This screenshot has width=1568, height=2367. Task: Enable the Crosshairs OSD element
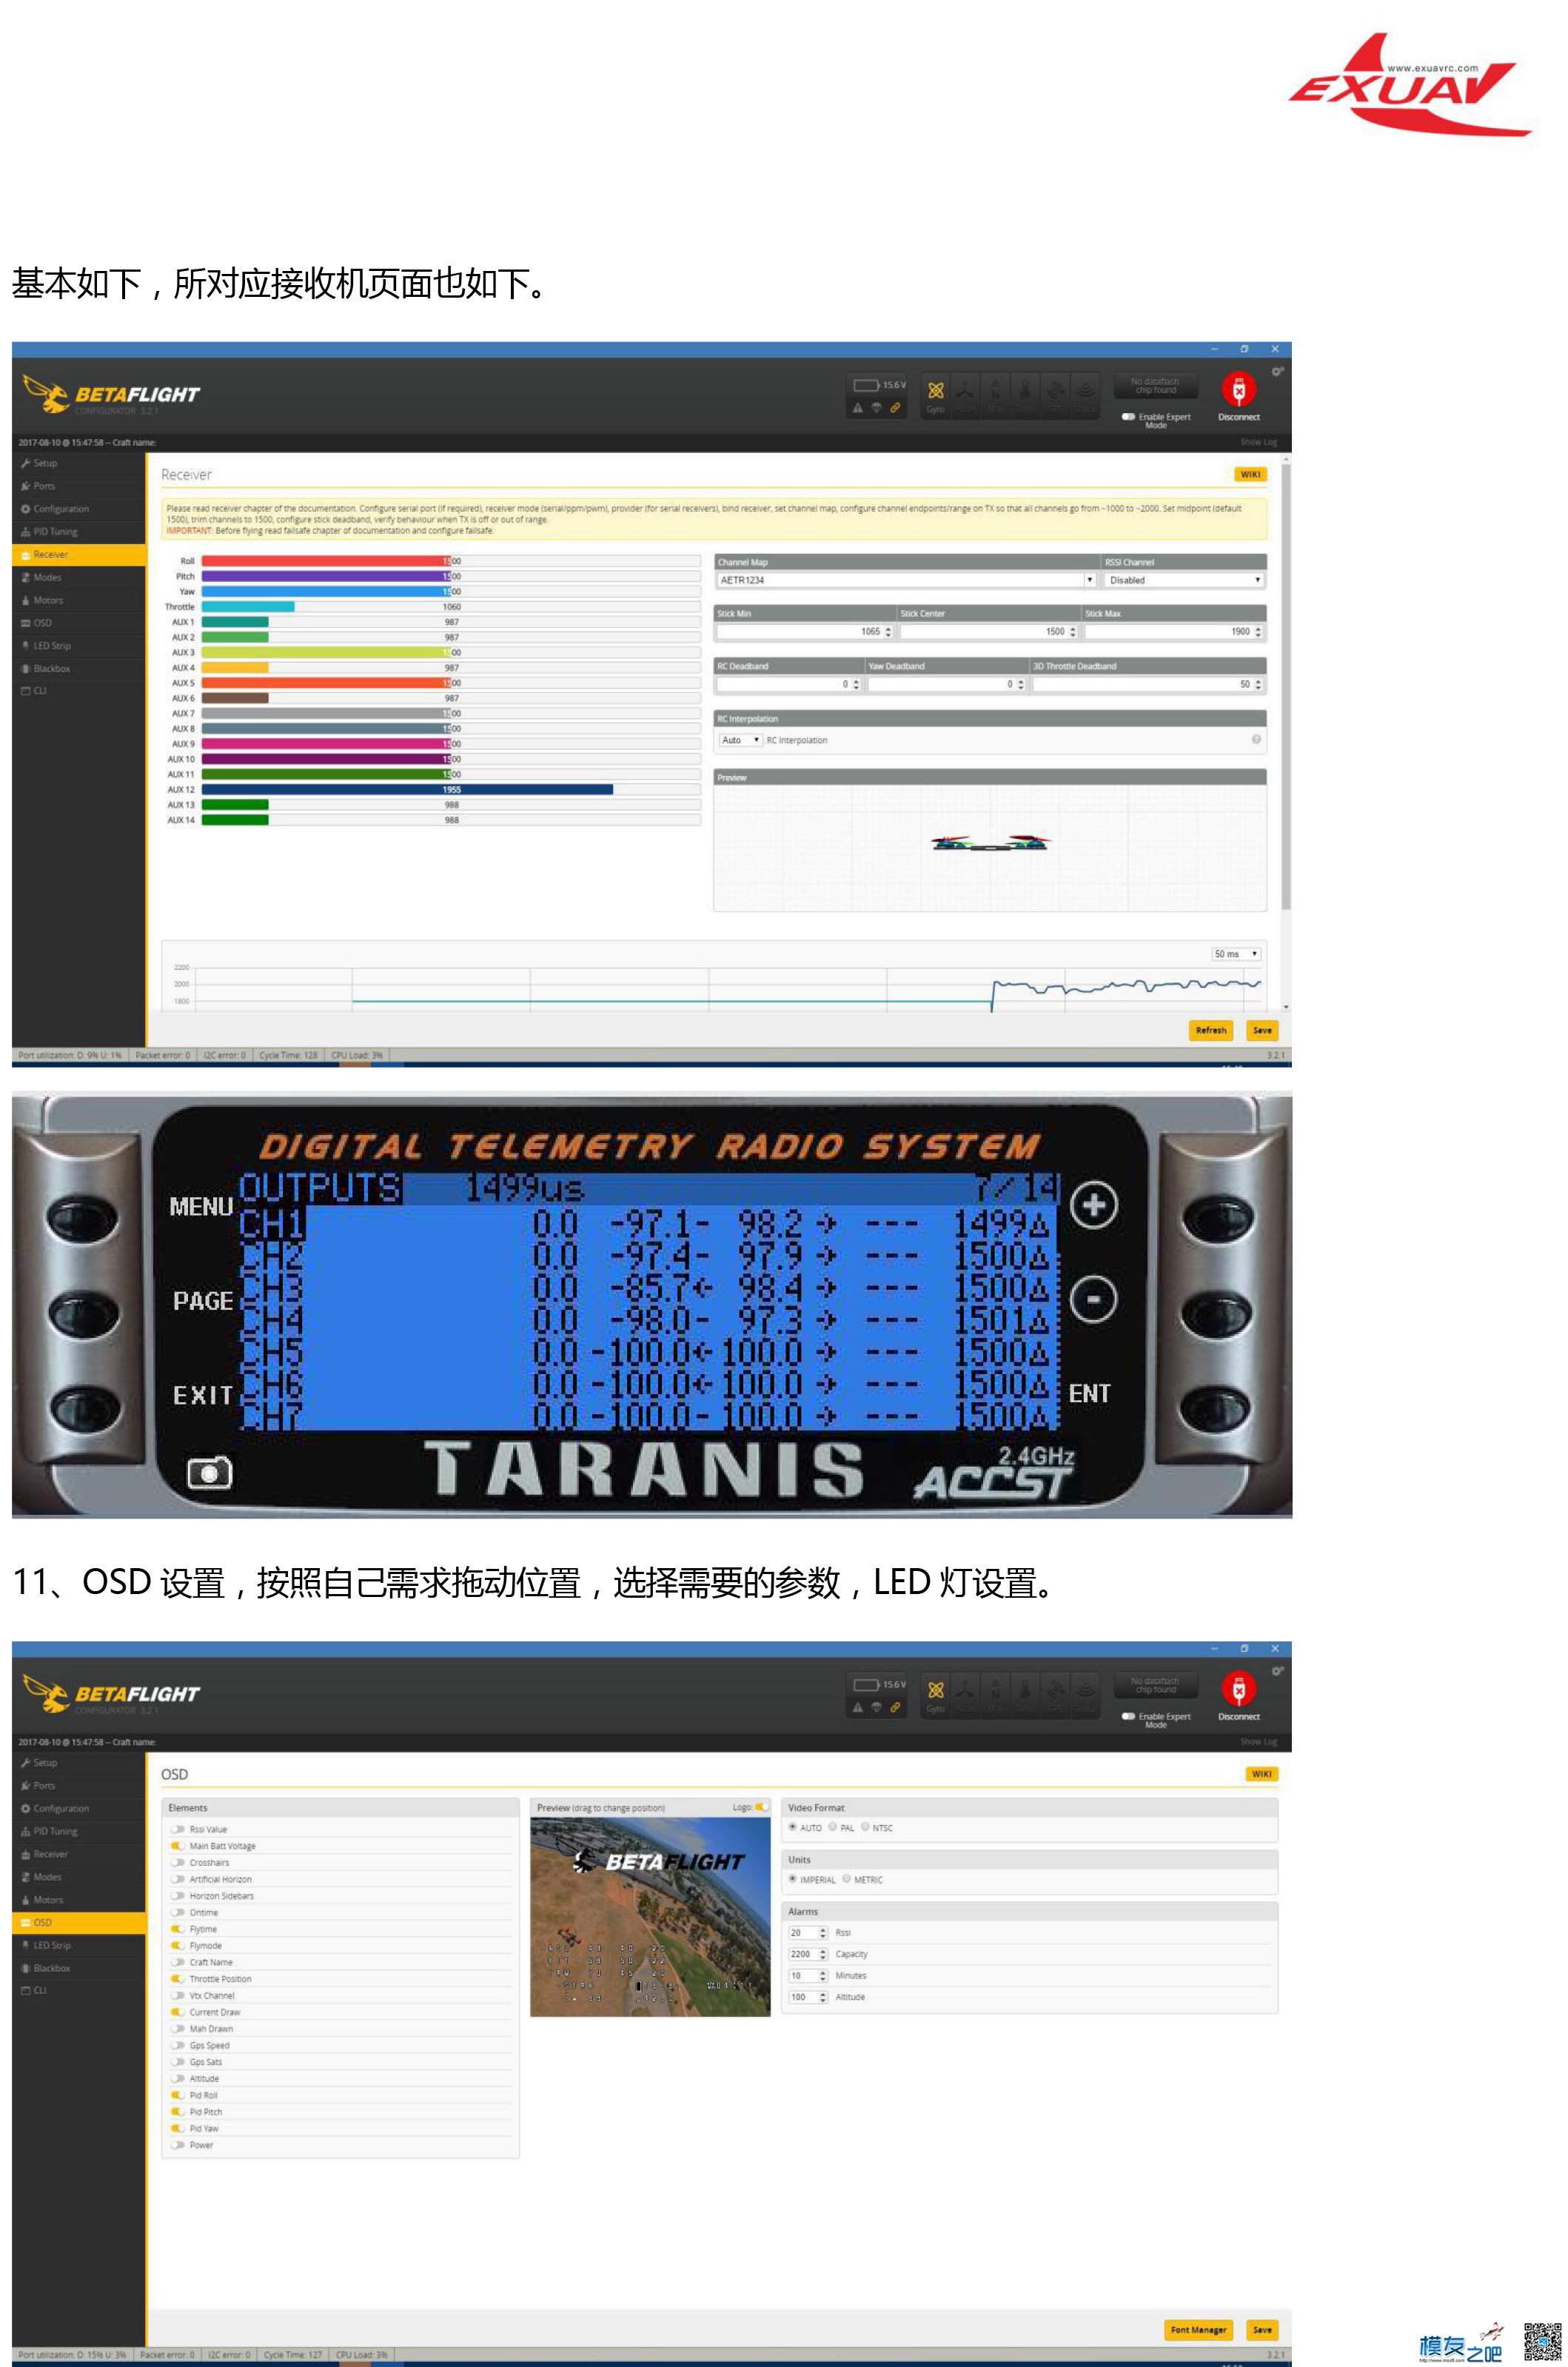click(x=177, y=1863)
